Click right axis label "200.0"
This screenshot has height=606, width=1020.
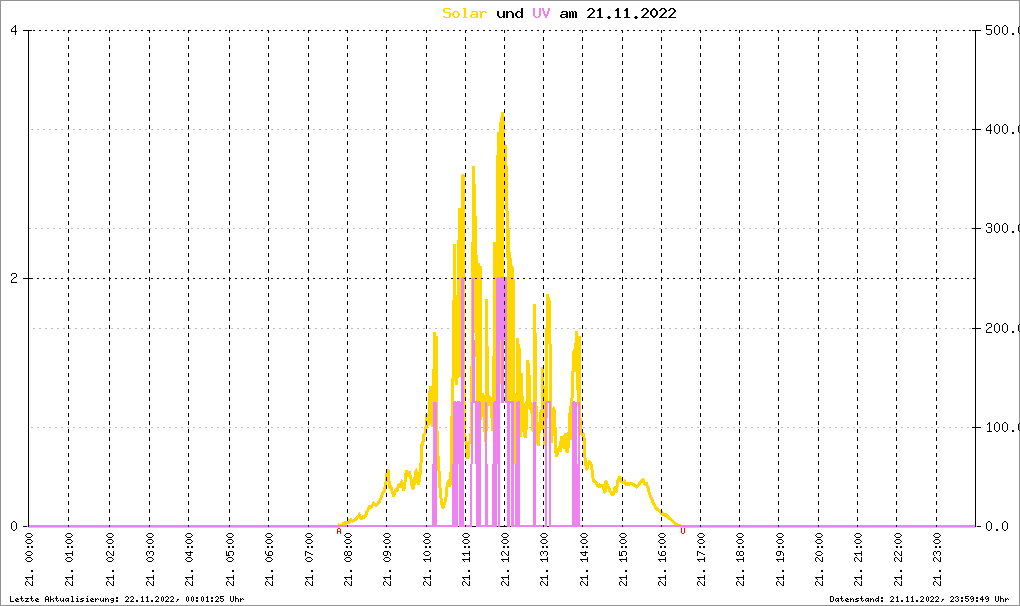(1001, 328)
